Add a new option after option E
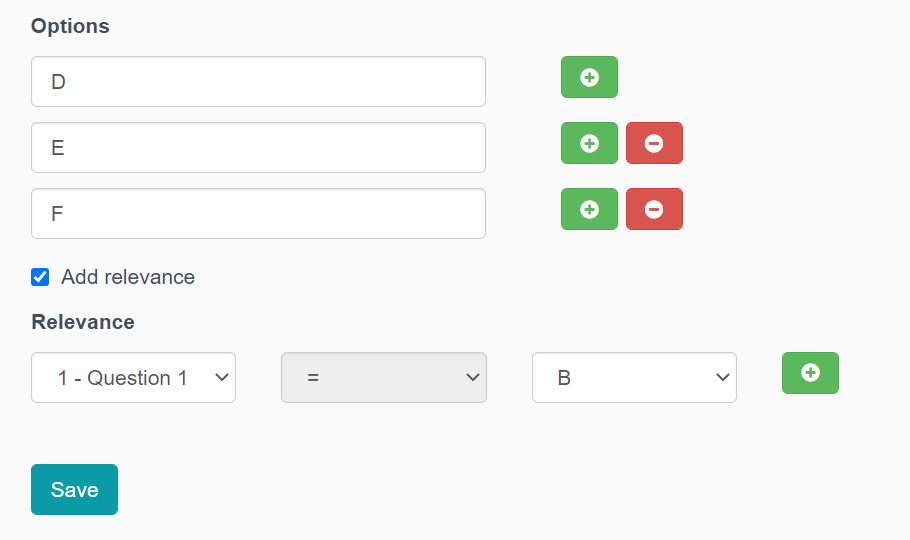Viewport: 910px width, 540px height. [589, 143]
